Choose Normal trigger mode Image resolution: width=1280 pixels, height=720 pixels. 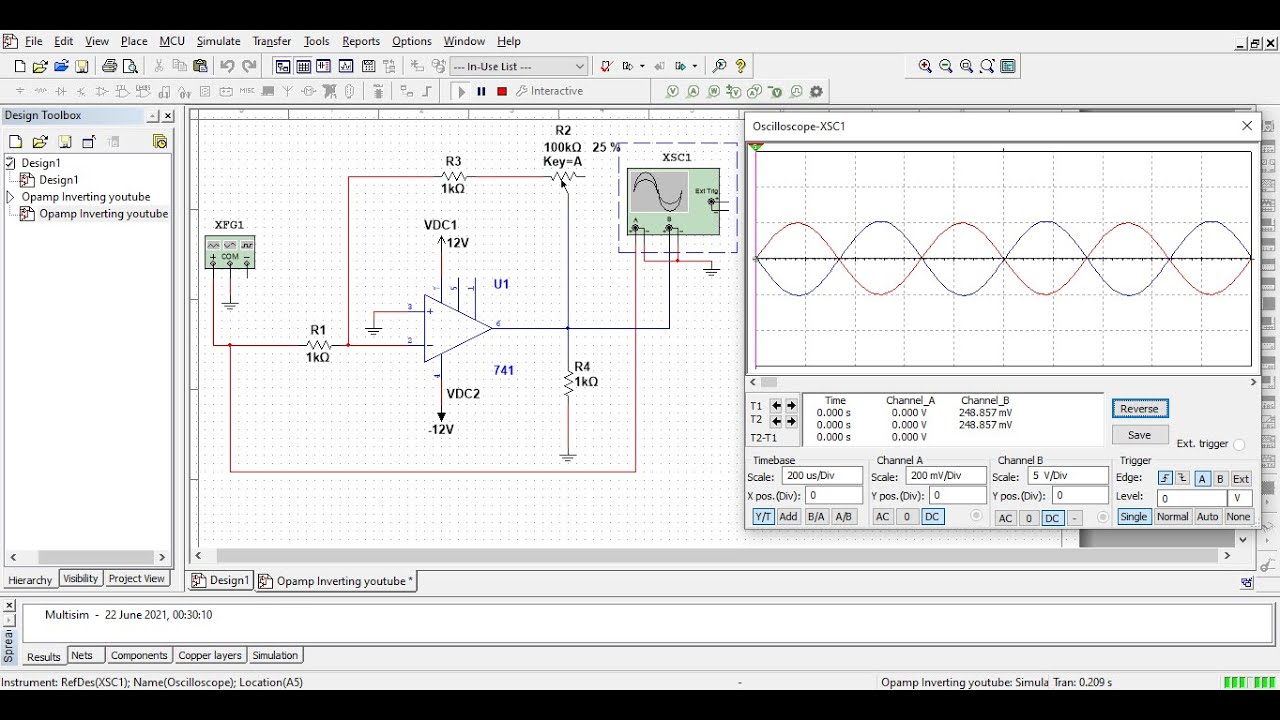pos(1172,517)
